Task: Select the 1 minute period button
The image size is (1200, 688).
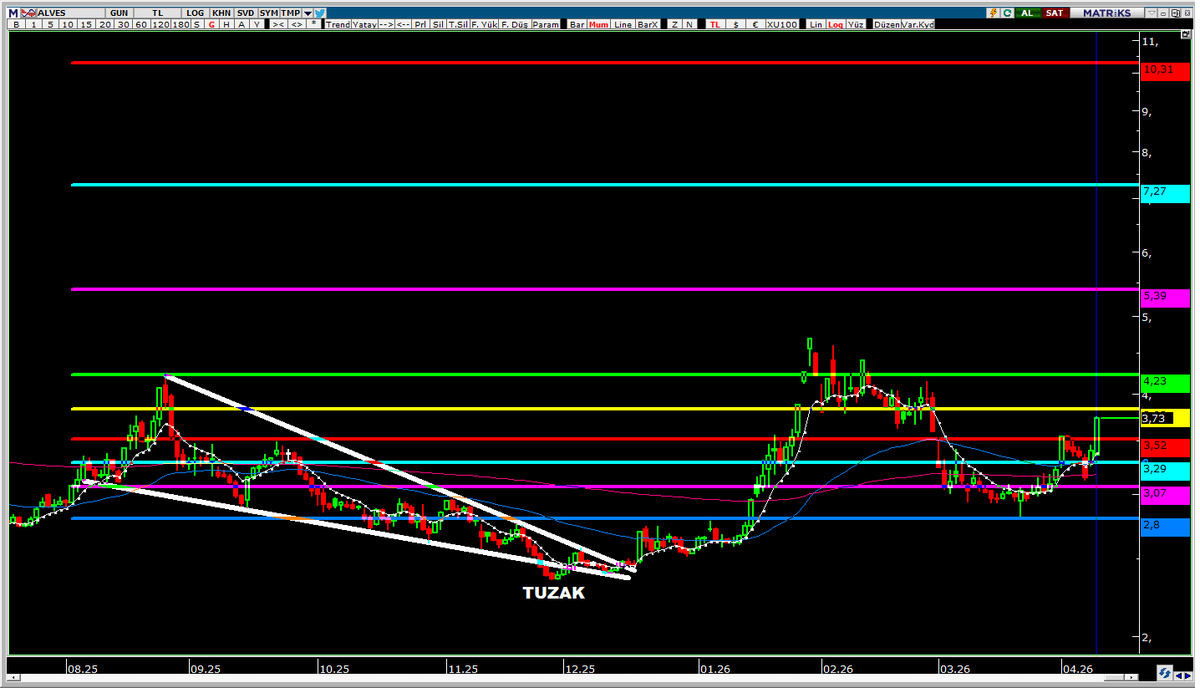Action: pos(33,24)
